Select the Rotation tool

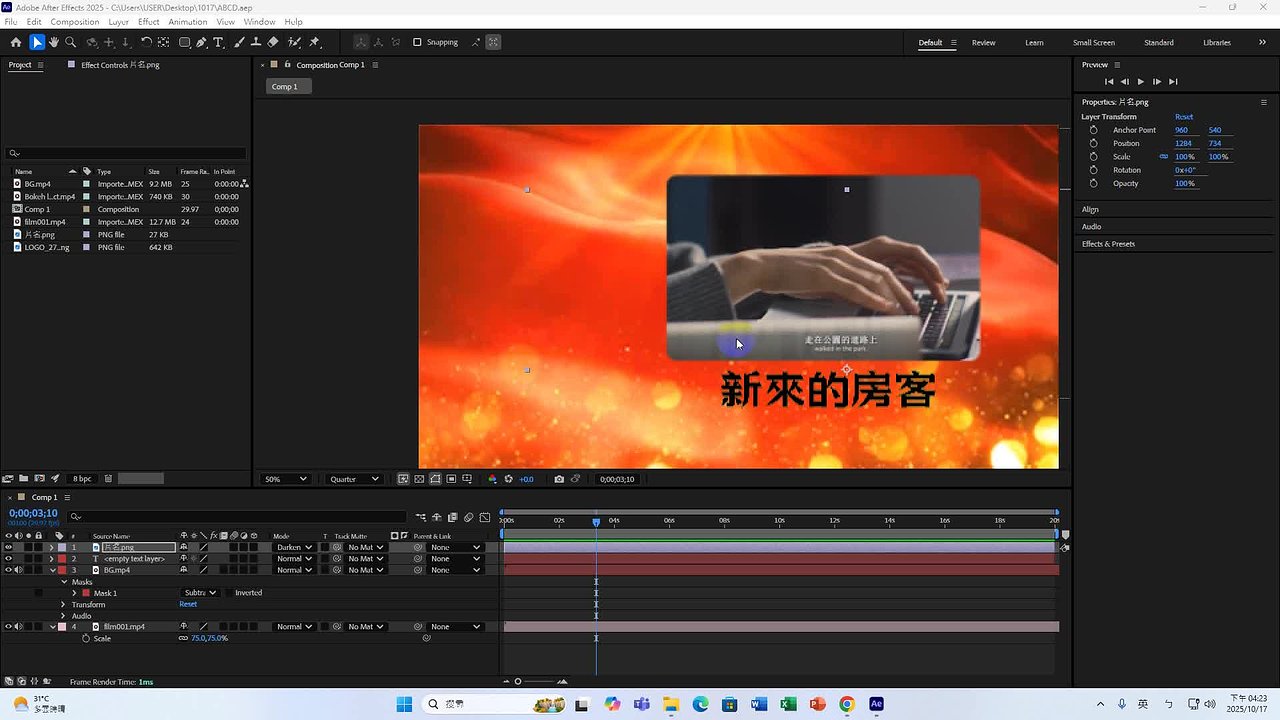(148, 42)
